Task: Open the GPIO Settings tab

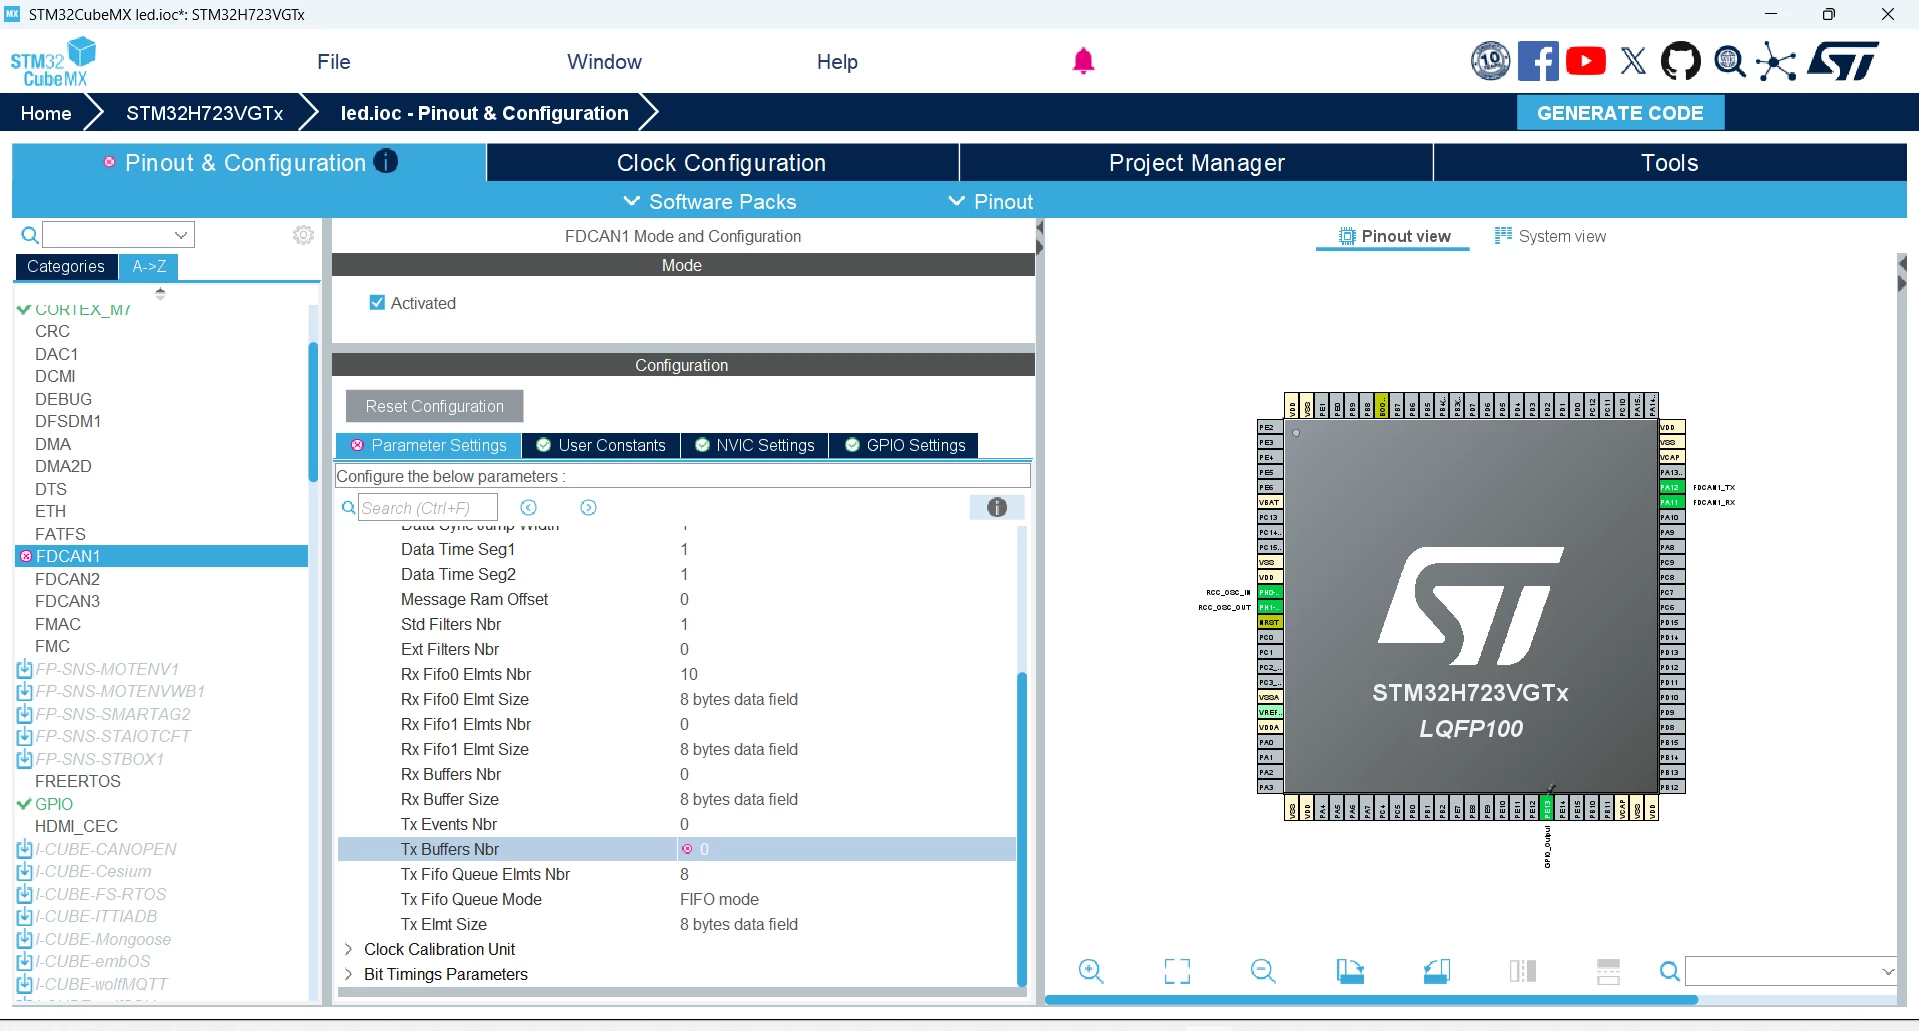Action: tap(905, 445)
